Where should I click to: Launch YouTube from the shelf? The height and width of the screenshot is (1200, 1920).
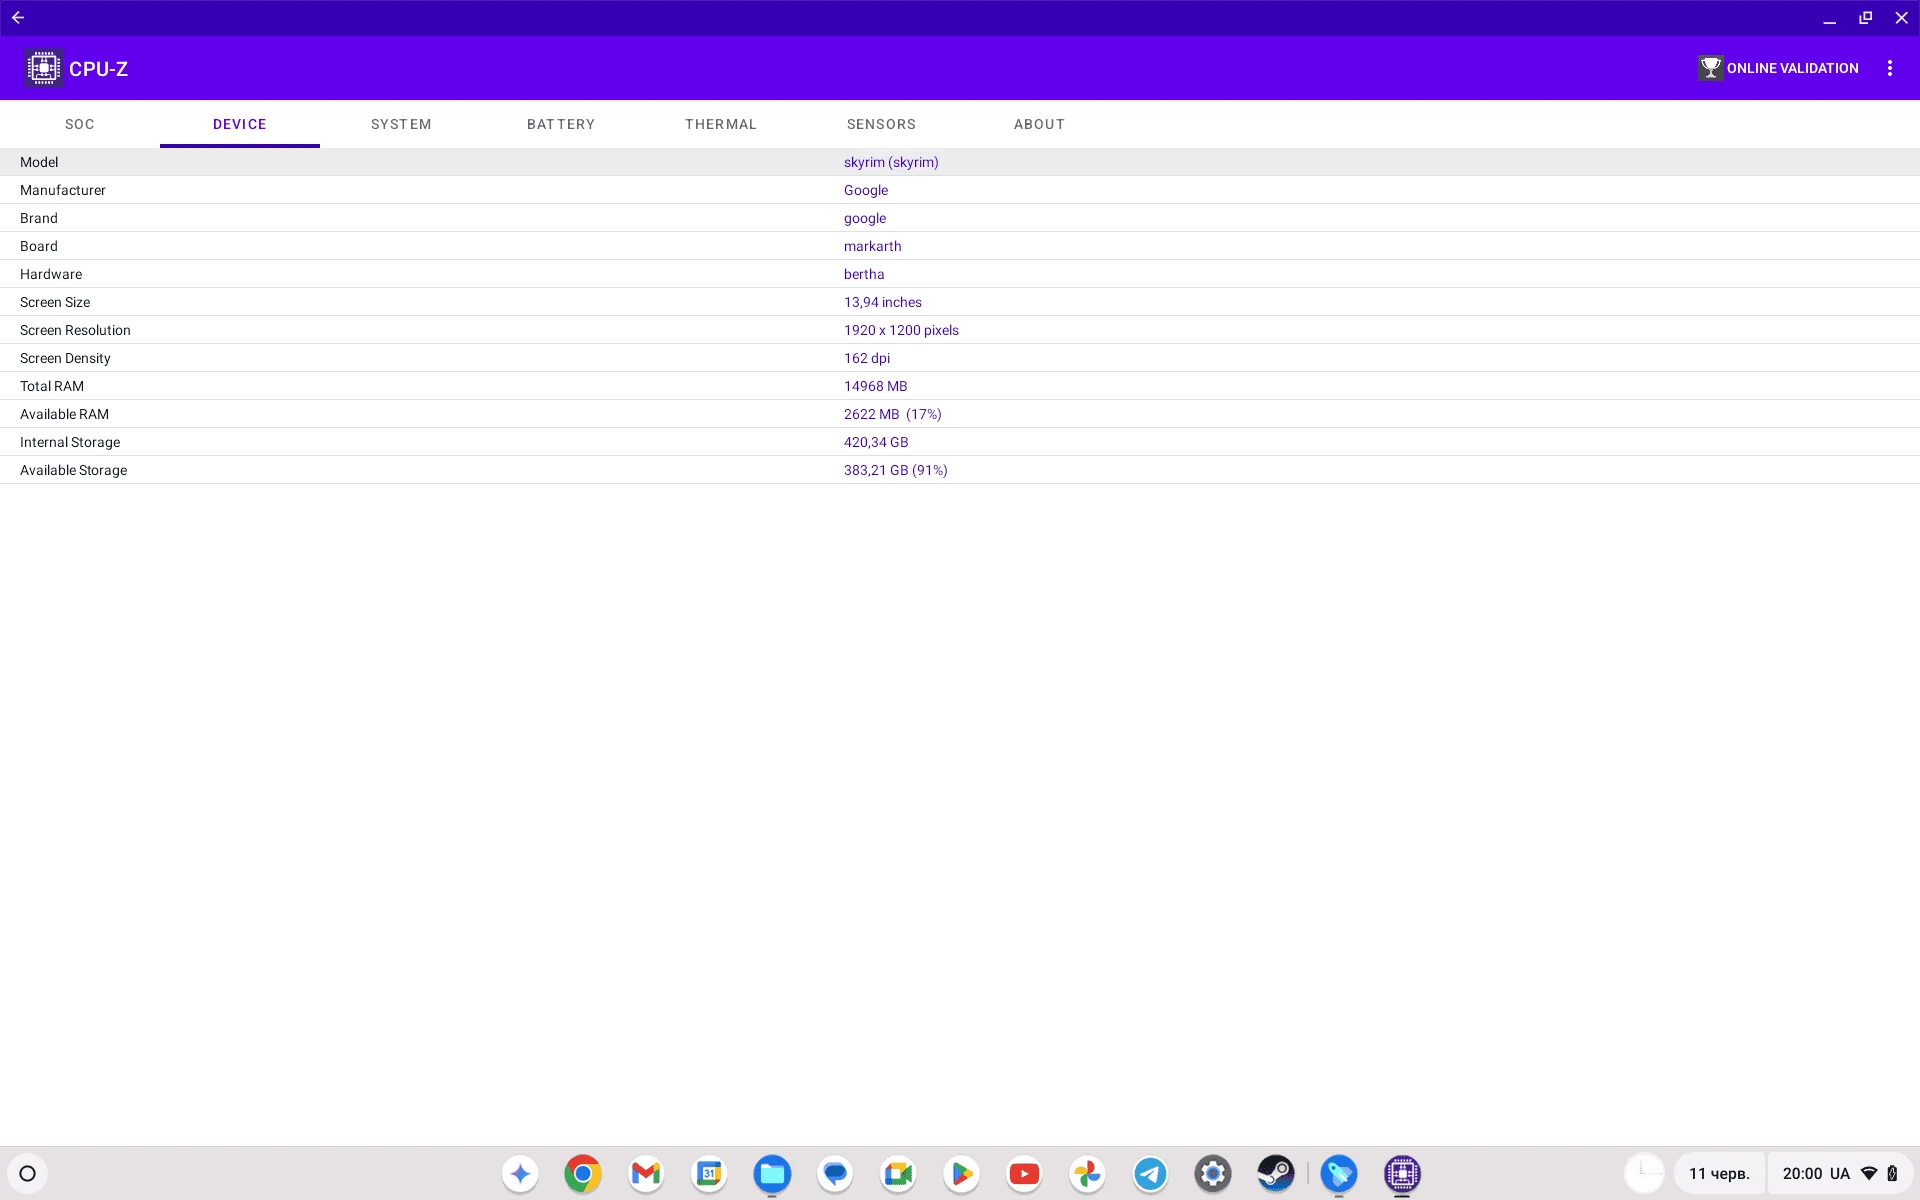pos(1024,1173)
